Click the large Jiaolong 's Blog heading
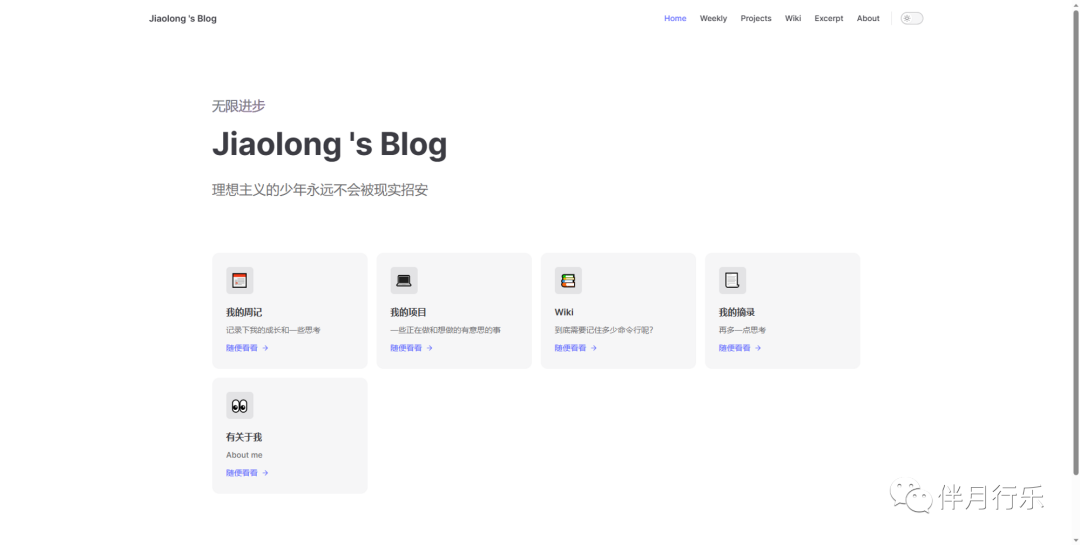This screenshot has width=1080, height=545. point(329,144)
